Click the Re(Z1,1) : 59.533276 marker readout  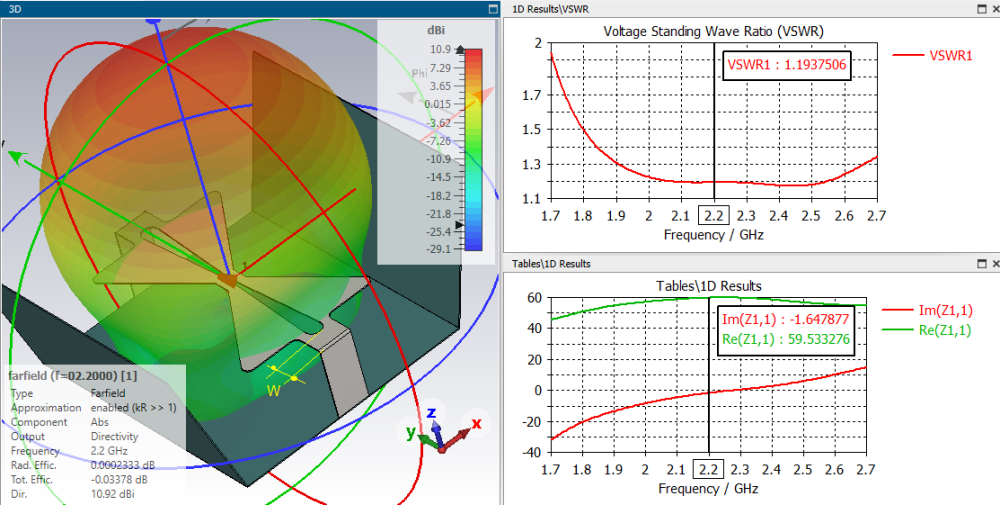(786, 339)
